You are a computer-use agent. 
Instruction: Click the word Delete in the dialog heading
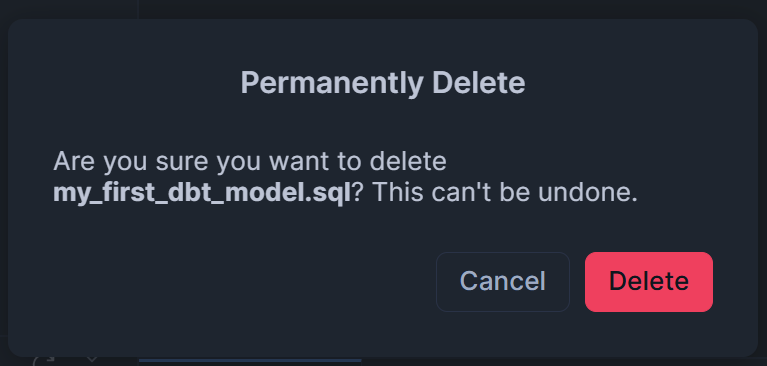point(479,83)
